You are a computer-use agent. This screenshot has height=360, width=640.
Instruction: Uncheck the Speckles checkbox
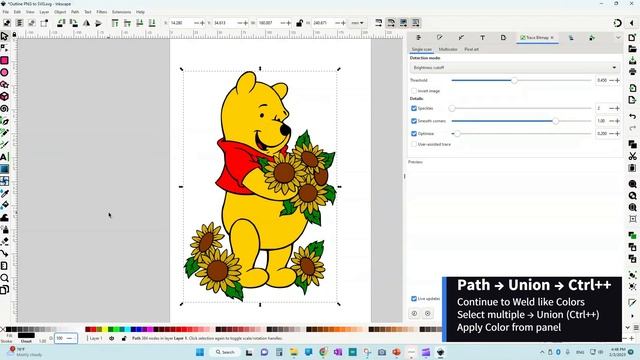pos(414,108)
